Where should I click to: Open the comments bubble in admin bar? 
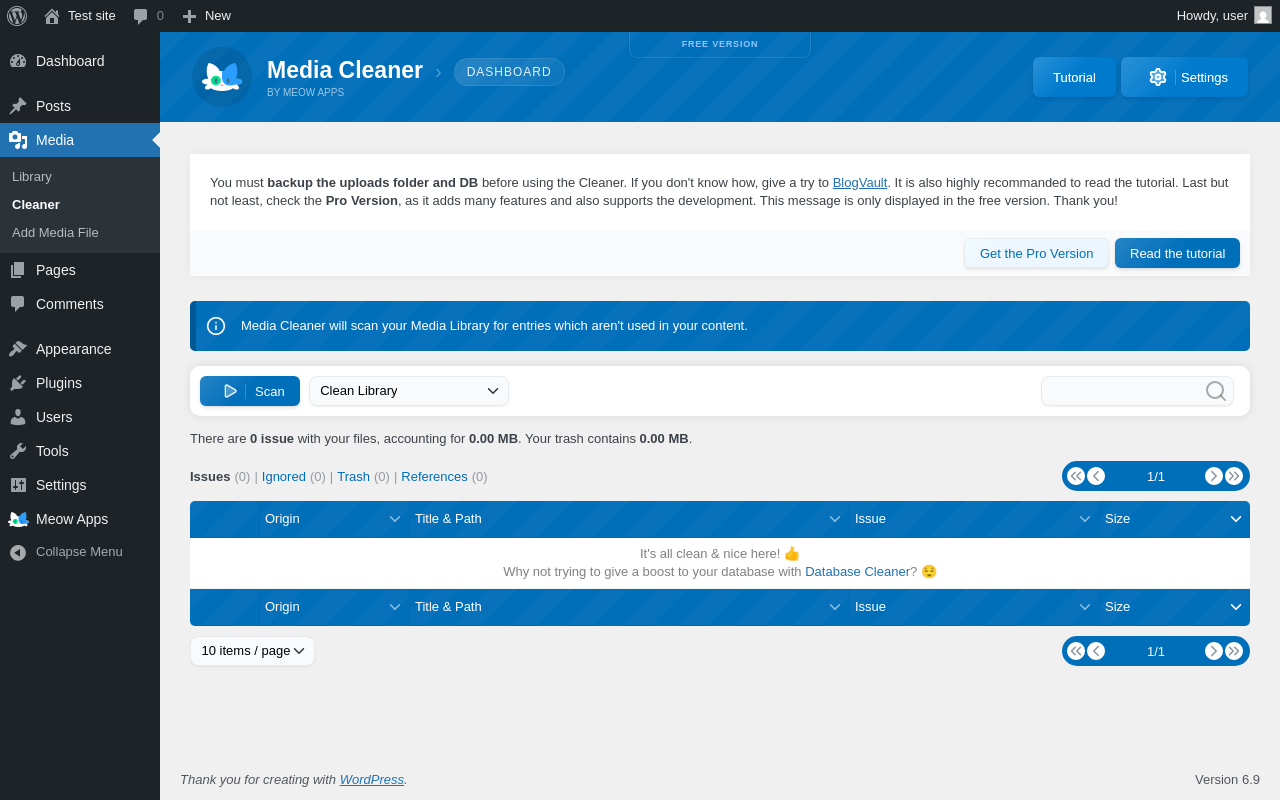pyautogui.click(x=148, y=16)
